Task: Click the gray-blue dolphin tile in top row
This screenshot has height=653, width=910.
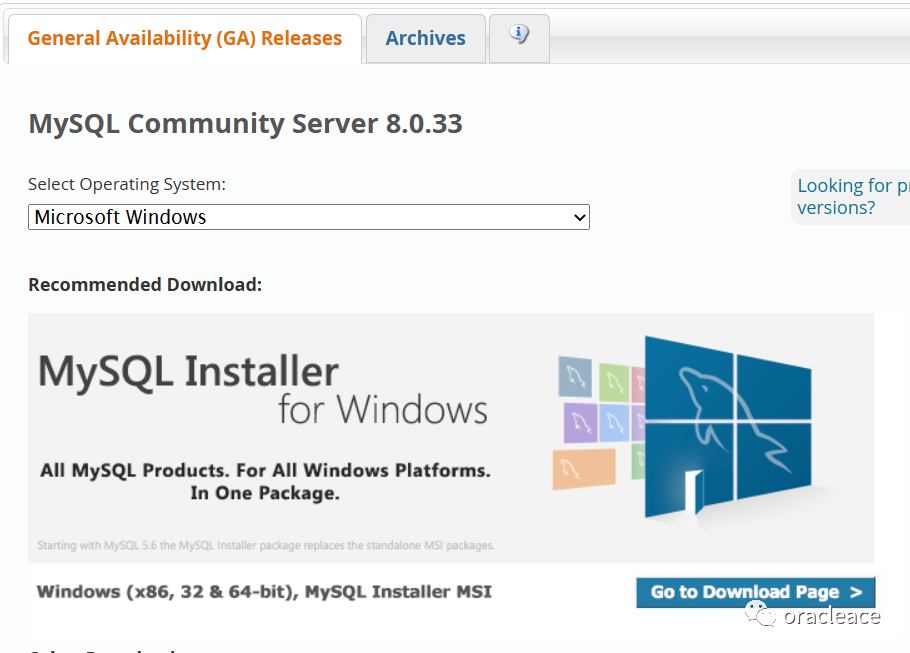Action: [x=574, y=377]
